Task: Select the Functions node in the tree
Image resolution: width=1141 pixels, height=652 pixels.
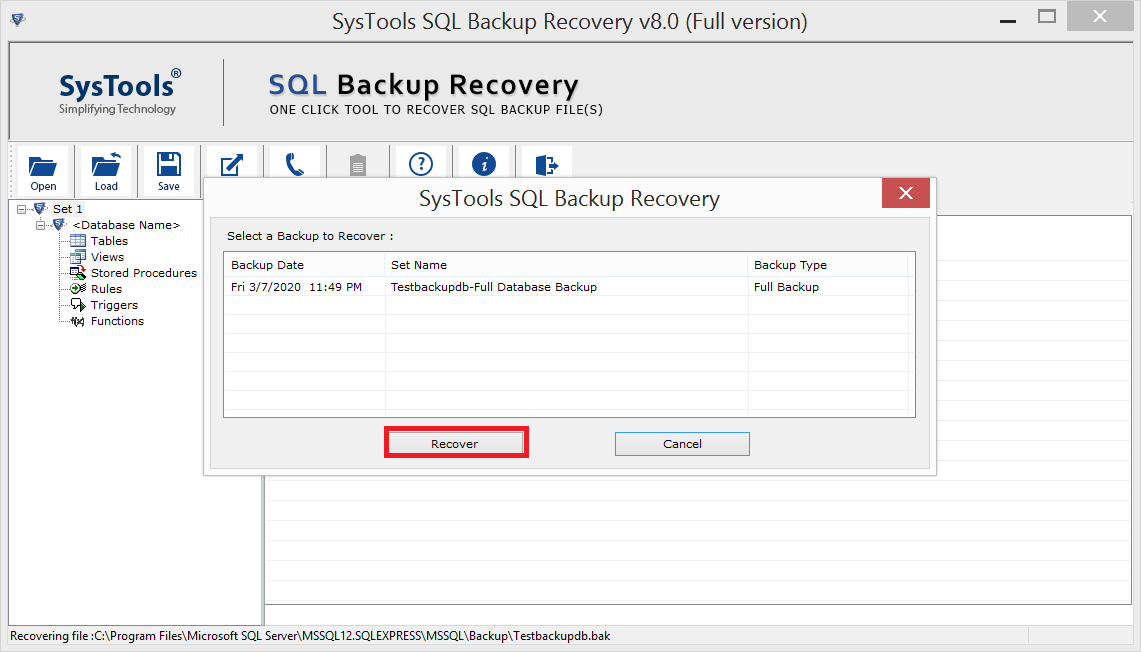Action: 117,321
